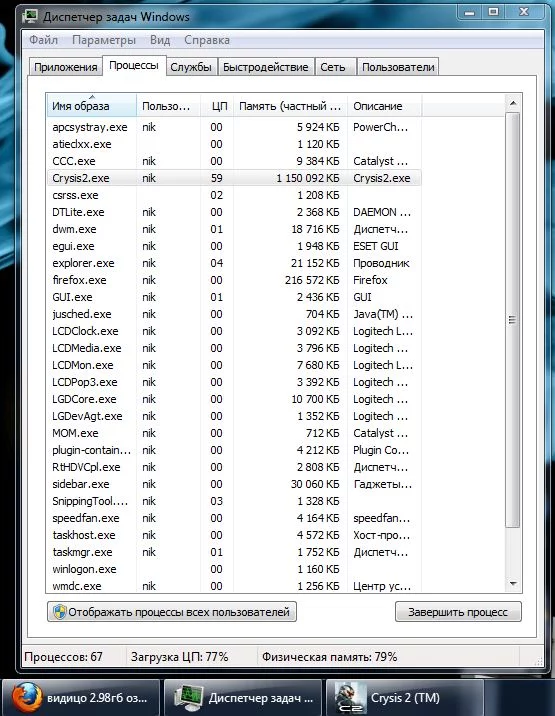The image size is (555, 716).
Task: Open the Файл menu
Action: pyautogui.click(x=43, y=40)
